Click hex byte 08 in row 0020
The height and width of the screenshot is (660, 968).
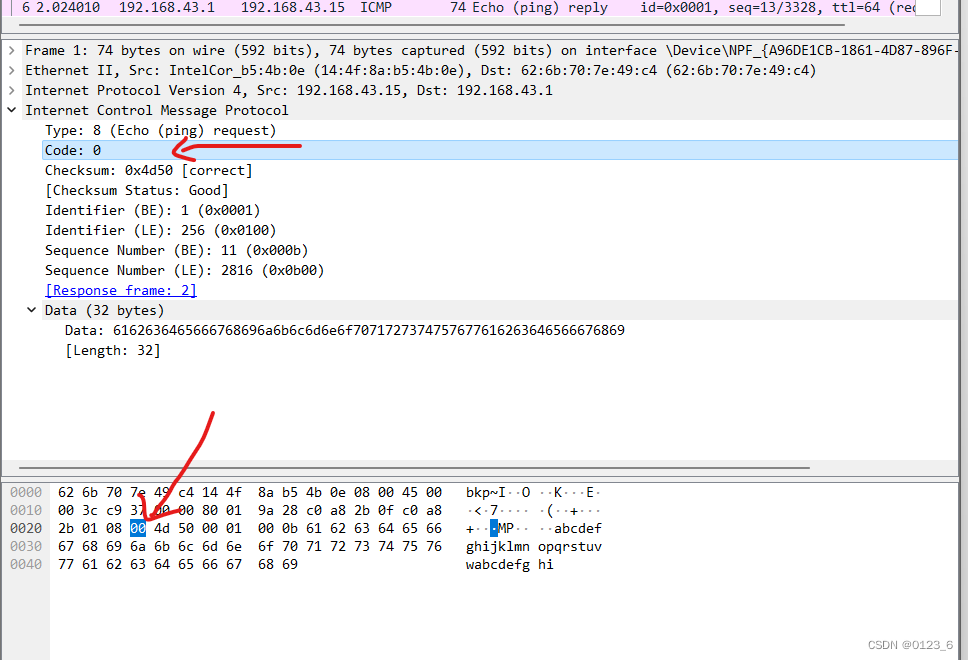tap(114, 528)
